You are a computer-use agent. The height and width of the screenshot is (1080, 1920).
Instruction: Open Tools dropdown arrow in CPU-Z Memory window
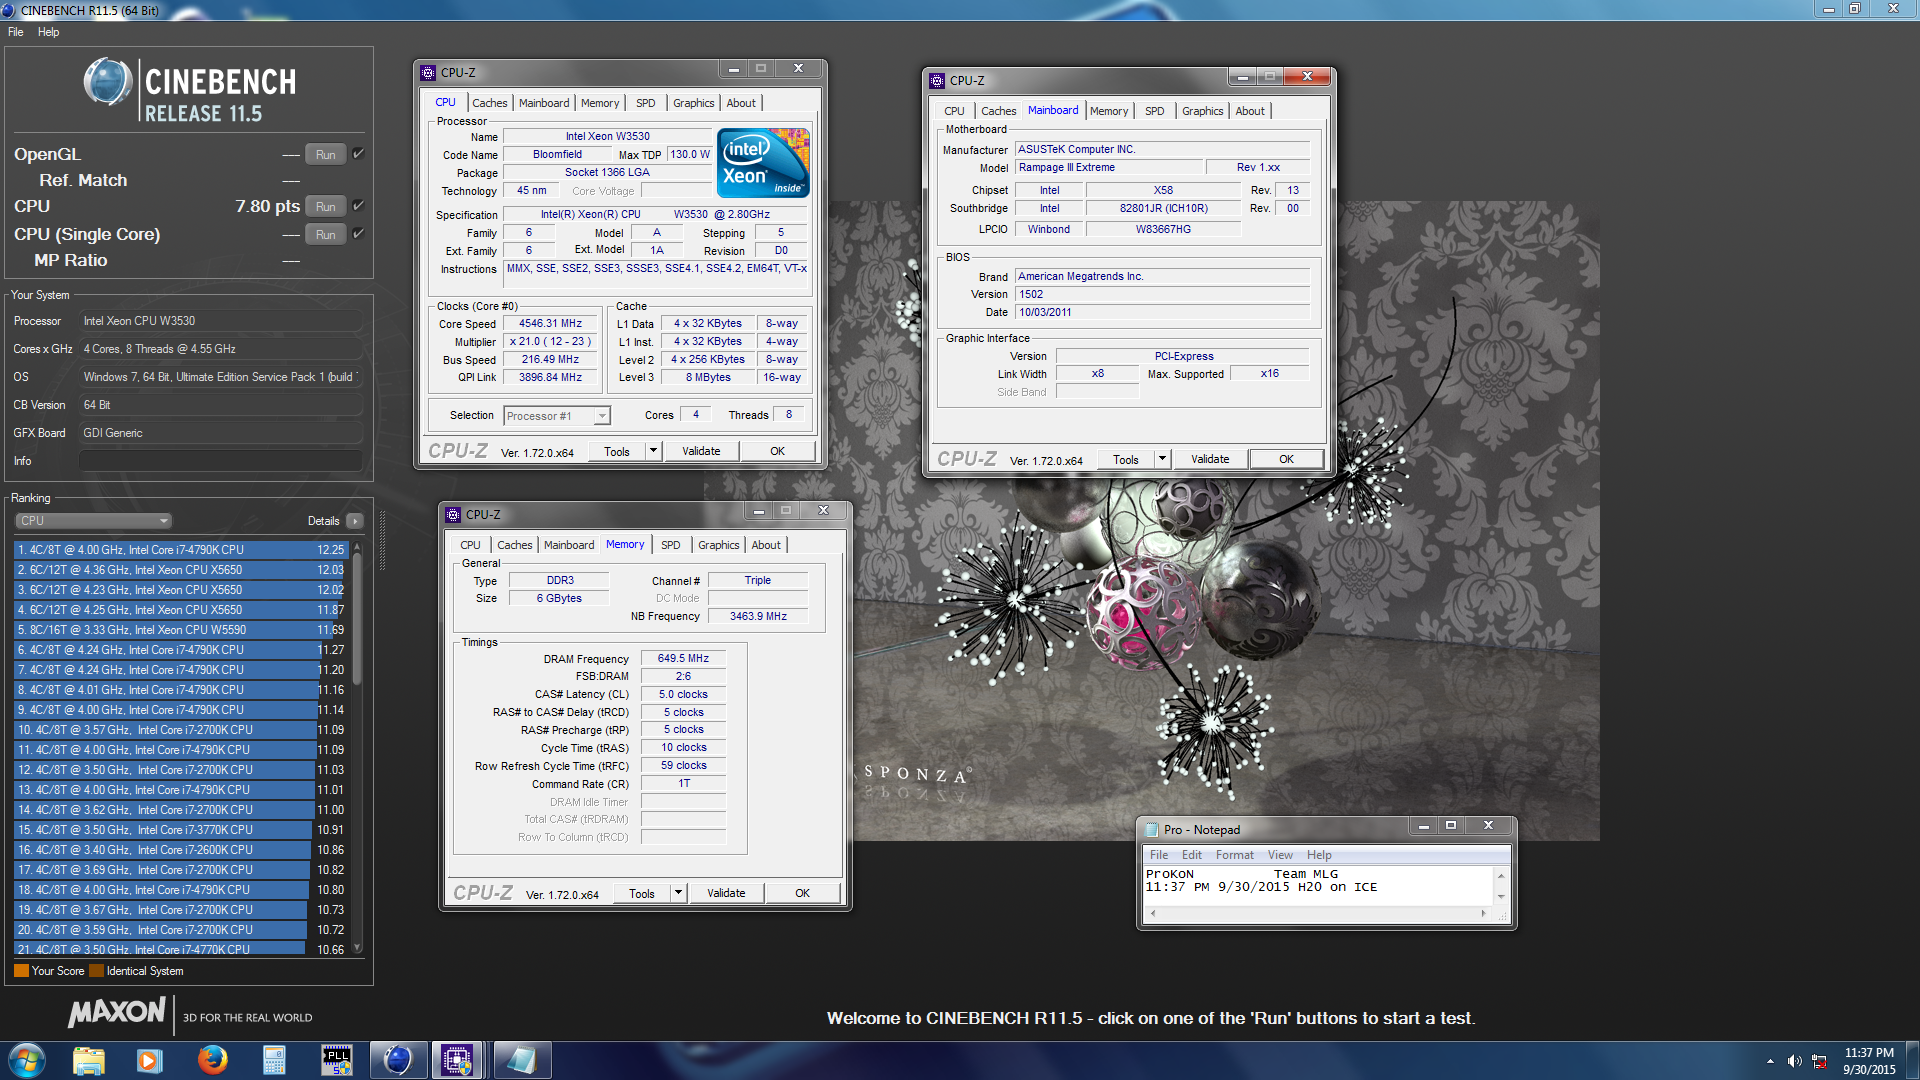tap(678, 893)
